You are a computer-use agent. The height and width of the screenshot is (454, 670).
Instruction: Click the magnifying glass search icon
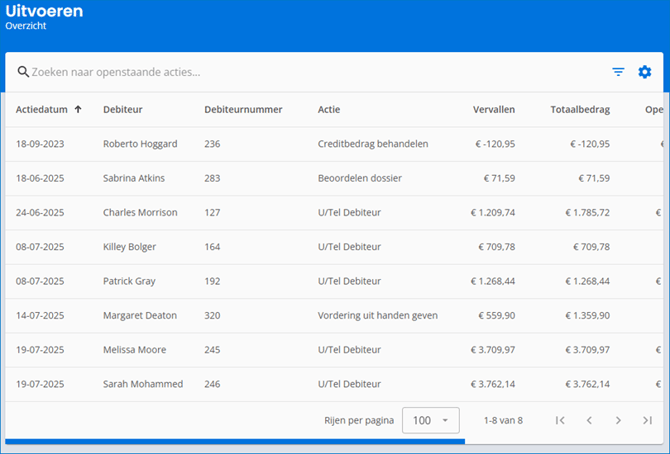tap(23, 72)
